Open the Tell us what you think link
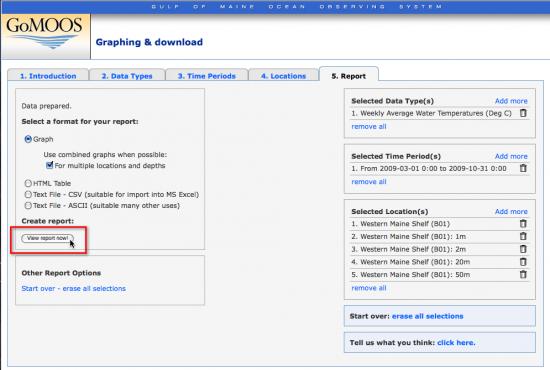This screenshot has width=550, height=370. click(456, 343)
